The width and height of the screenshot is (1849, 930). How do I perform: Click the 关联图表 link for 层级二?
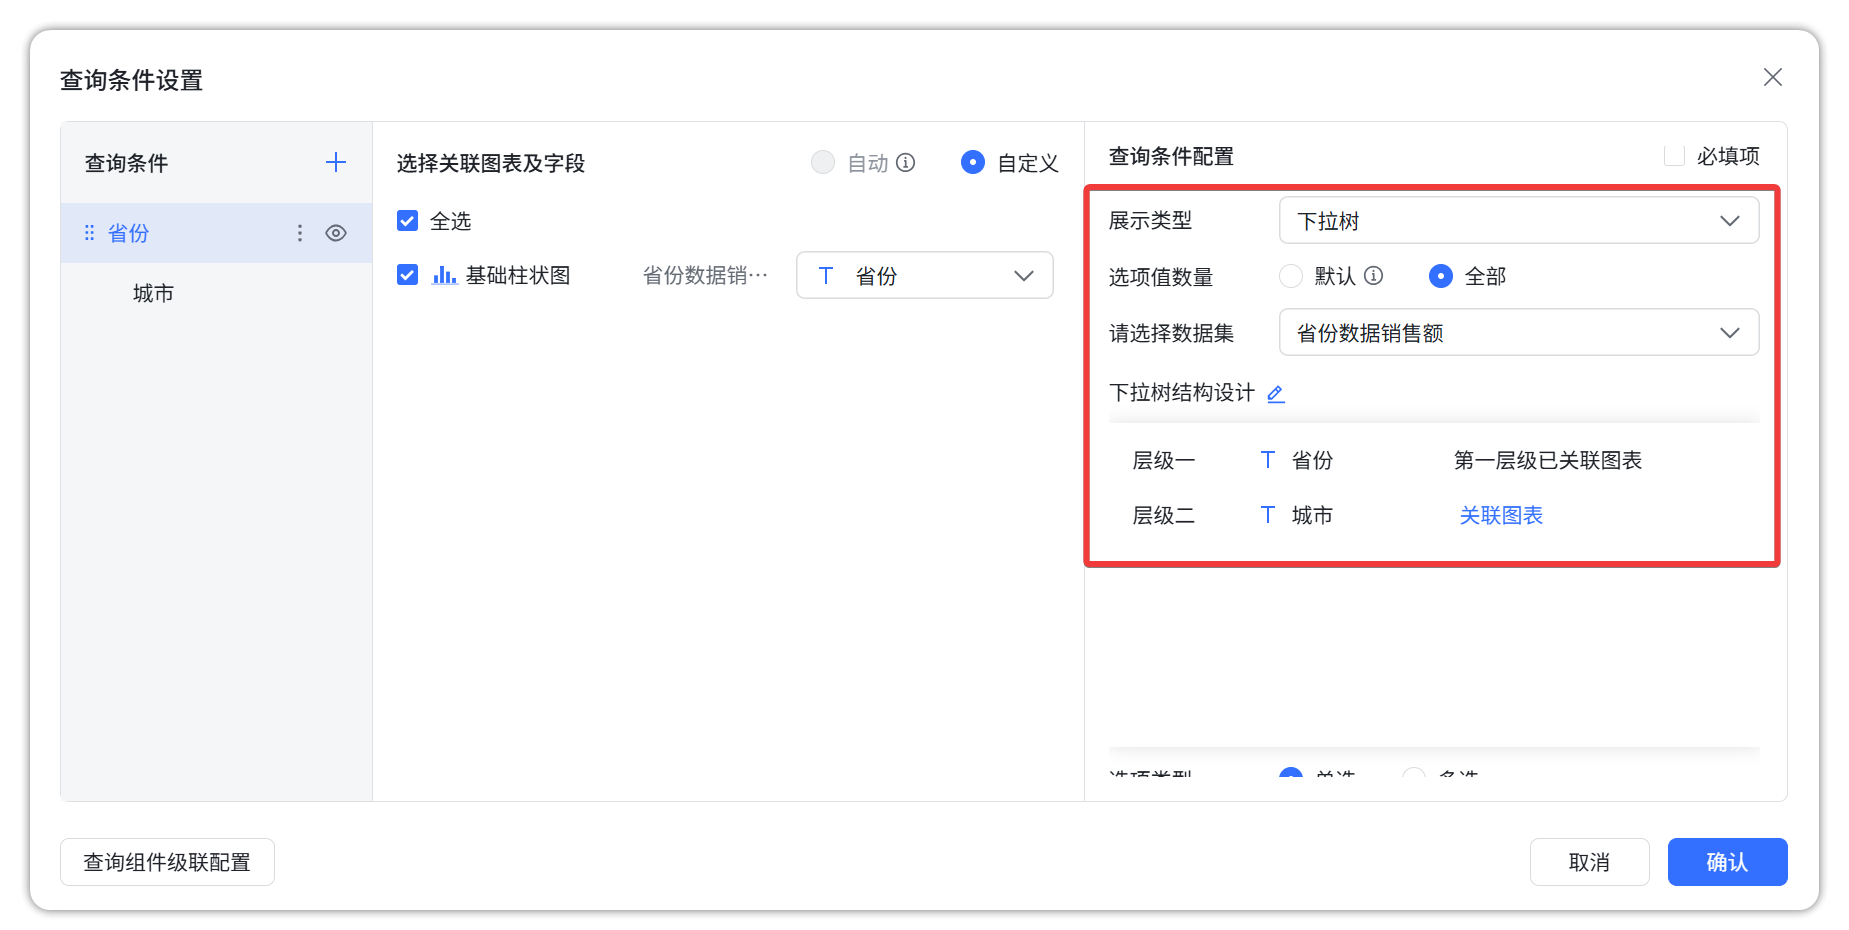point(1501,515)
